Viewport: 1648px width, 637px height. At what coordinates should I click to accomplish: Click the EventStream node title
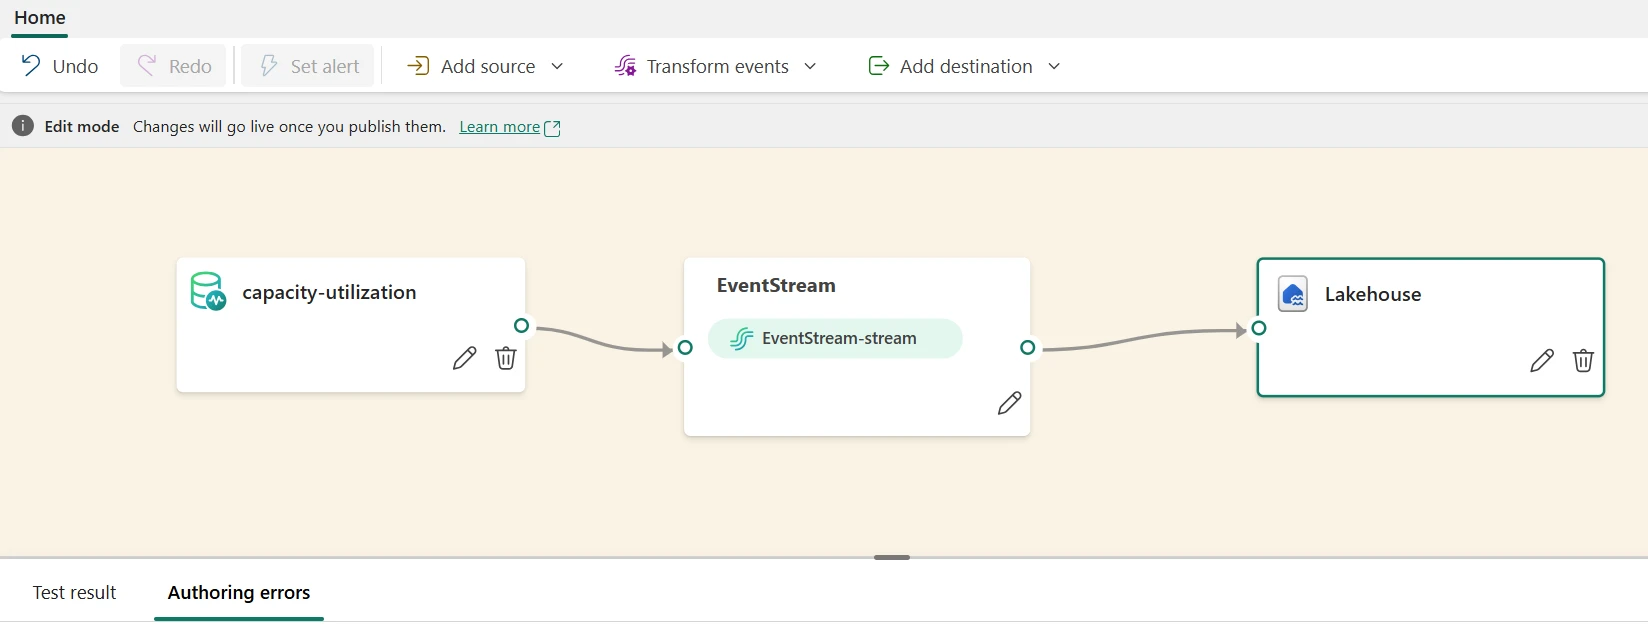(x=776, y=285)
